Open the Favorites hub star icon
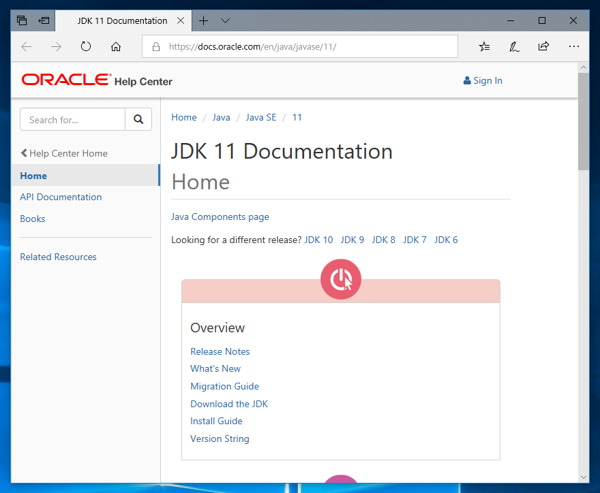Screen dimensions: 600x493 [x=484, y=47]
